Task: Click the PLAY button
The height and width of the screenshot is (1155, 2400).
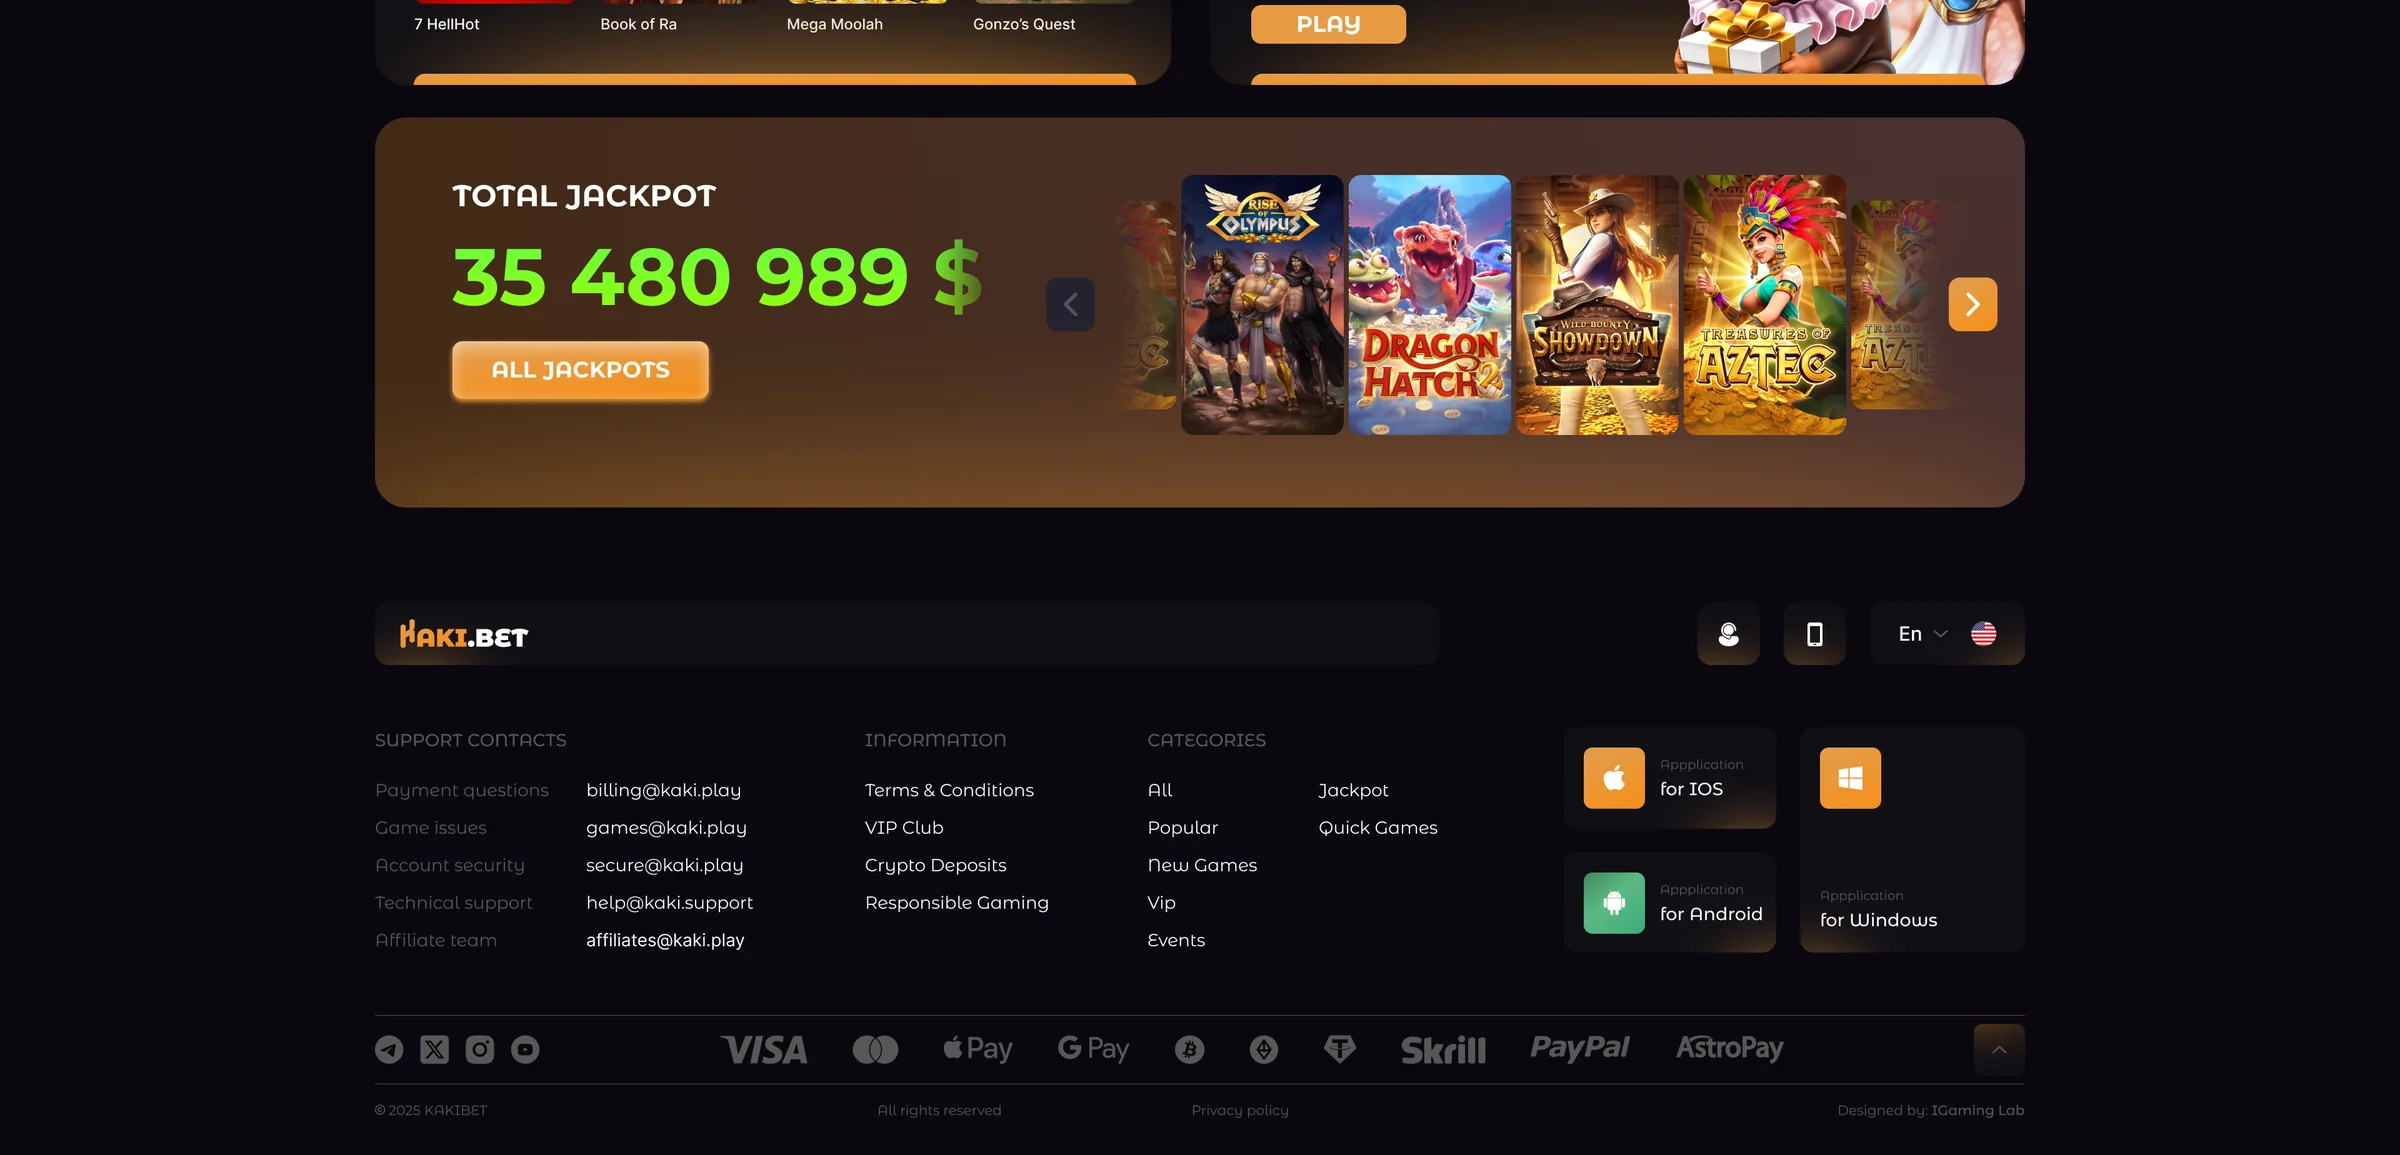Action: point(1328,24)
